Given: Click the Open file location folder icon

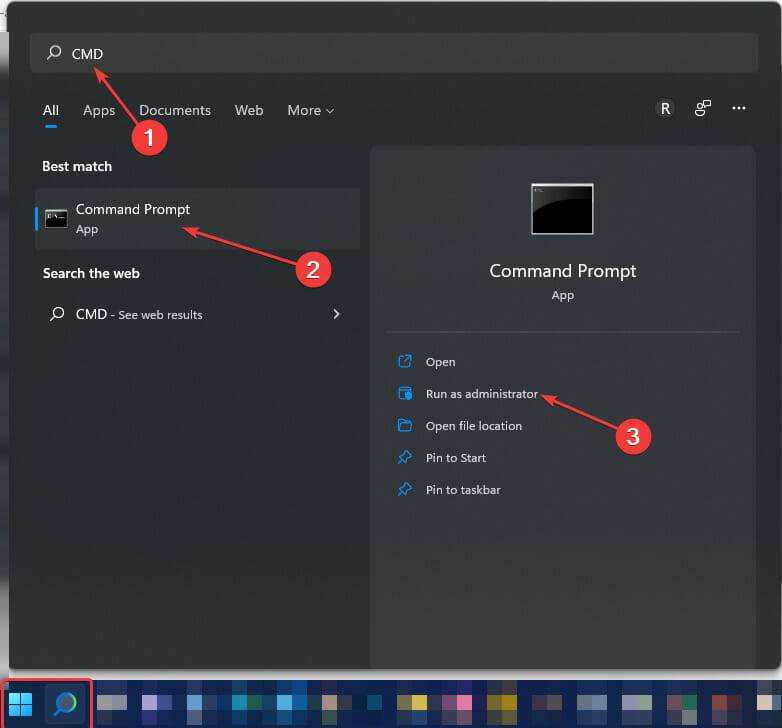Looking at the screenshot, I should pyautogui.click(x=405, y=426).
